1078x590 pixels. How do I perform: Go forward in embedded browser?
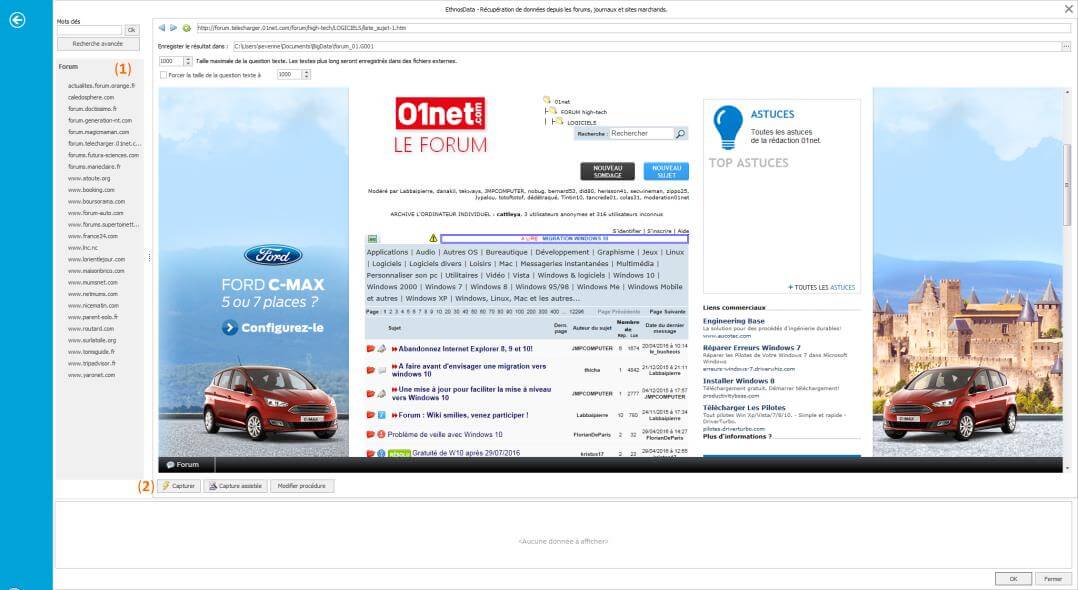coord(173,28)
